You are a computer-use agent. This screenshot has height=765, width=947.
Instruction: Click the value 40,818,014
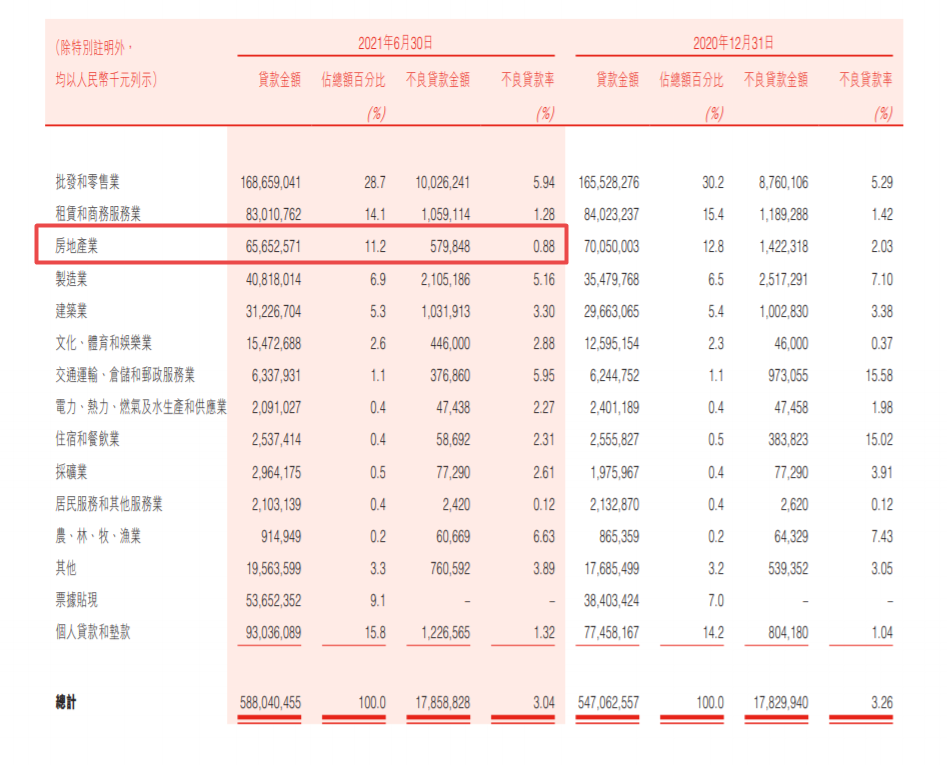tap(273, 280)
